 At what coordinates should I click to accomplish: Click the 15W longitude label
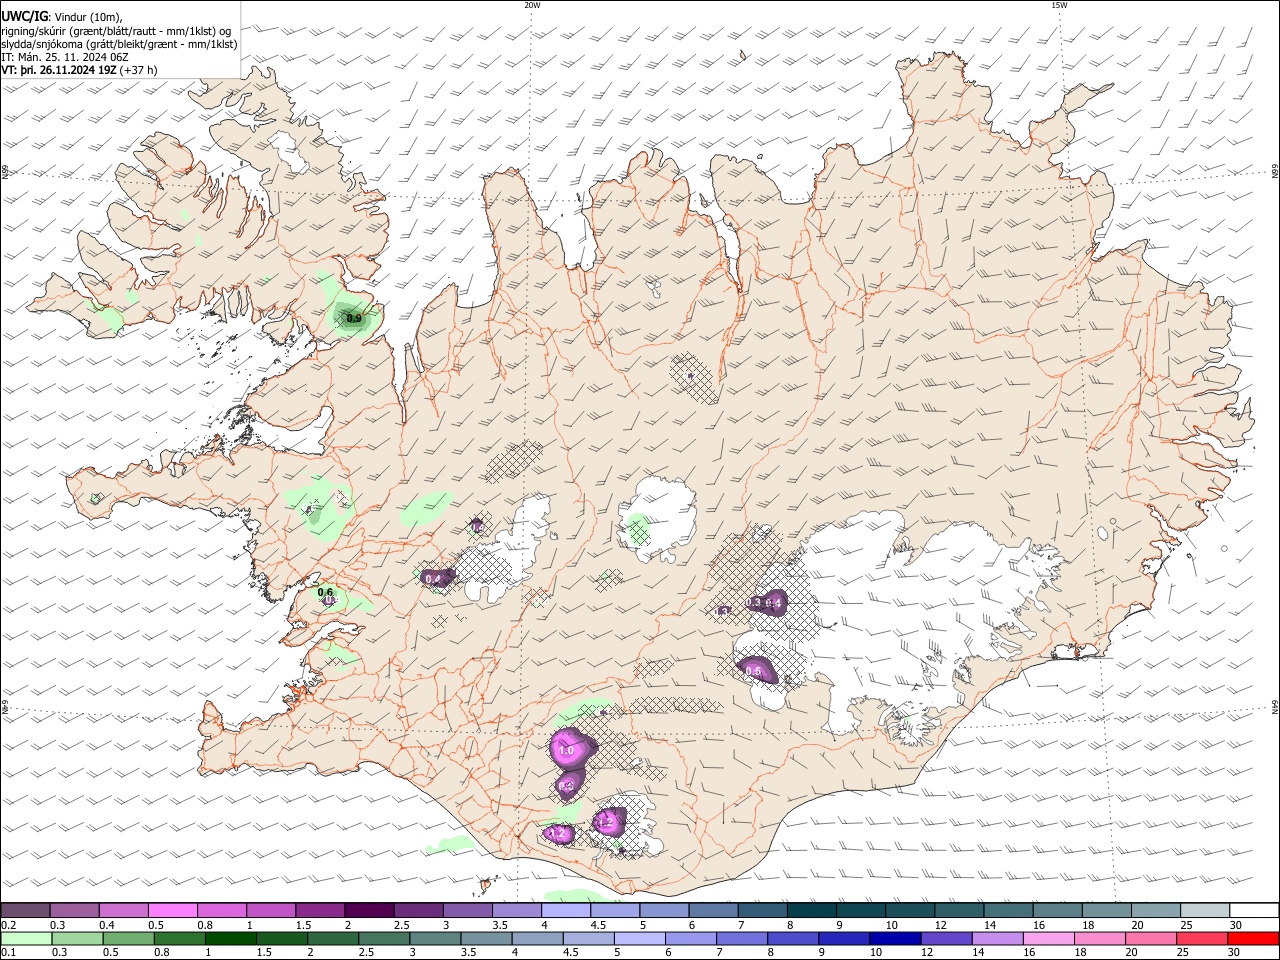coord(1060,5)
